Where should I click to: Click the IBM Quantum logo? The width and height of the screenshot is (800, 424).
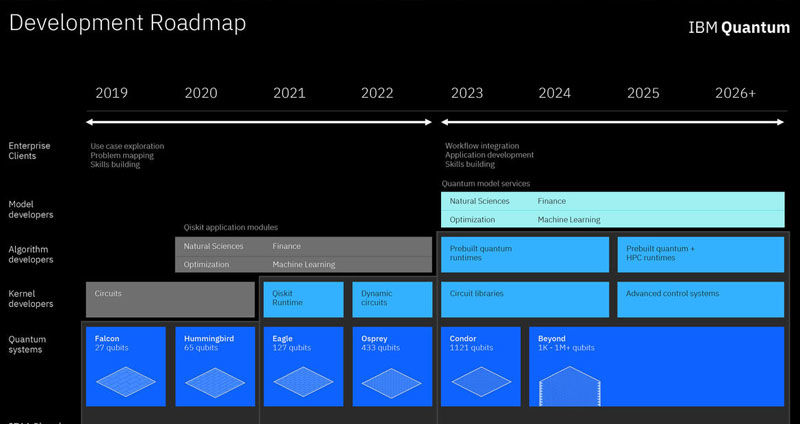739,28
